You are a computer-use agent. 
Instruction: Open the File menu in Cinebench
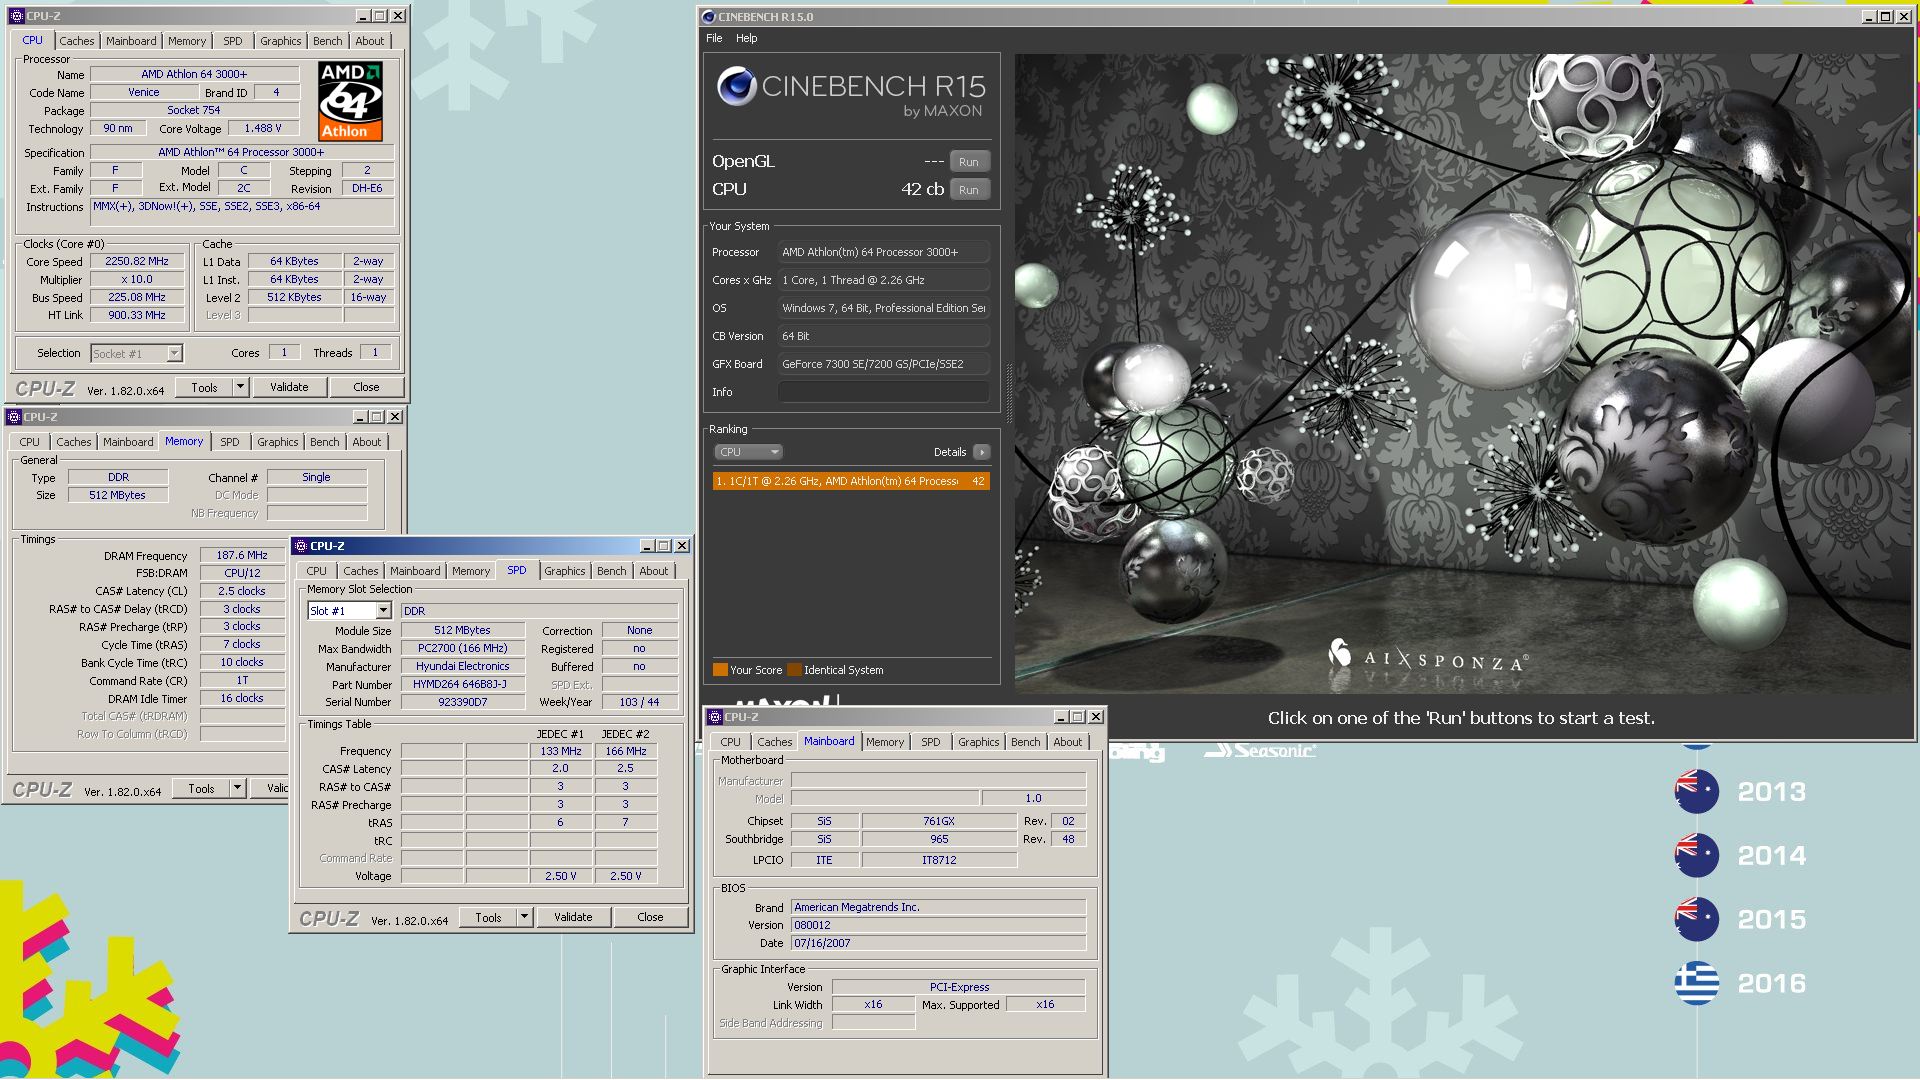[x=714, y=38]
